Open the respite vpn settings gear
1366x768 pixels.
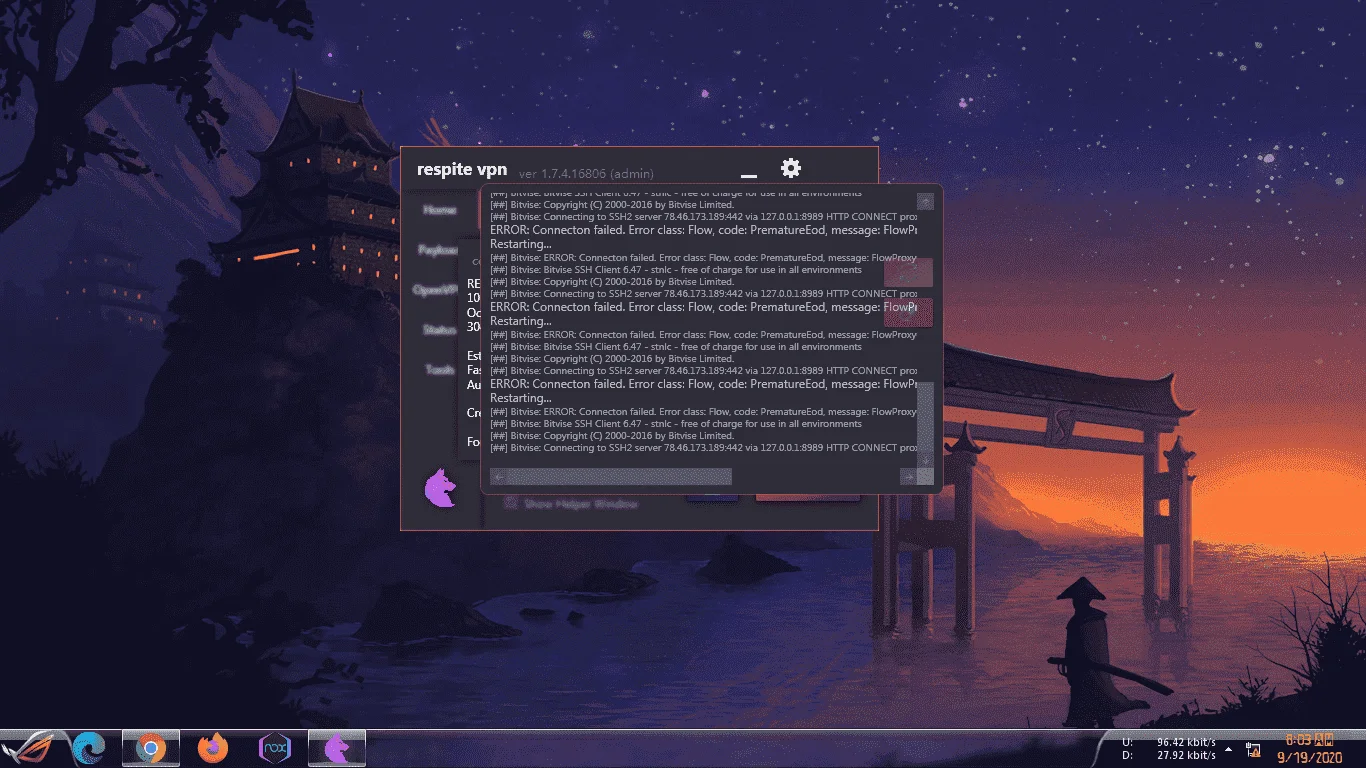790,168
